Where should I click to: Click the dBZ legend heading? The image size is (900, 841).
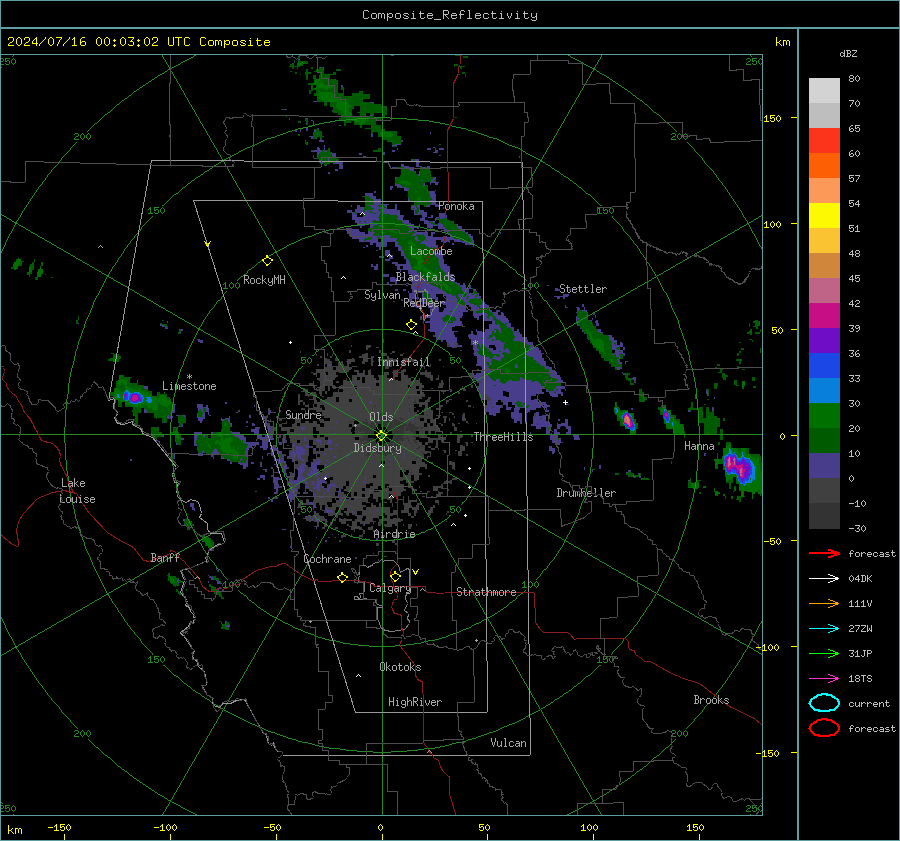pos(848,53)
